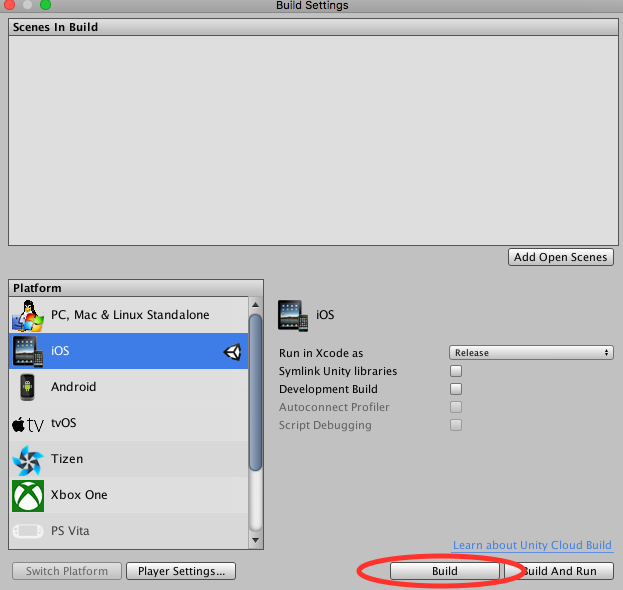The image size is (623, 590).
Task: Click the platform list scroll down arrow
Action: [255, 540]
